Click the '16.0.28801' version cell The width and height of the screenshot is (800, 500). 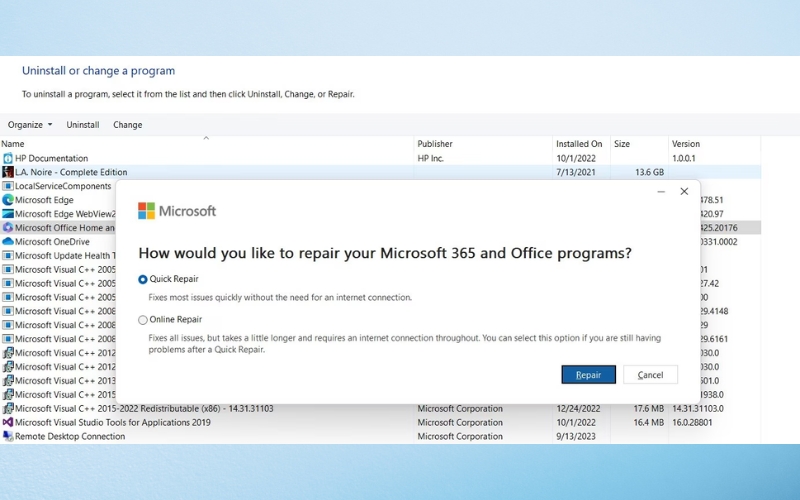(692, 422)
